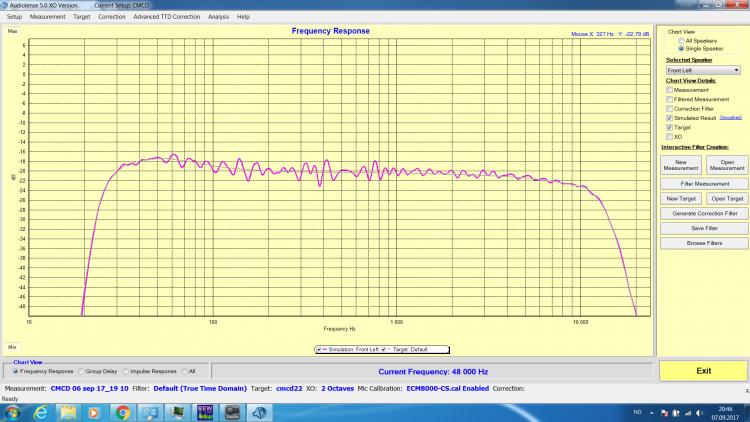Switch chart to Group Delay view

(x=84, y=370)
